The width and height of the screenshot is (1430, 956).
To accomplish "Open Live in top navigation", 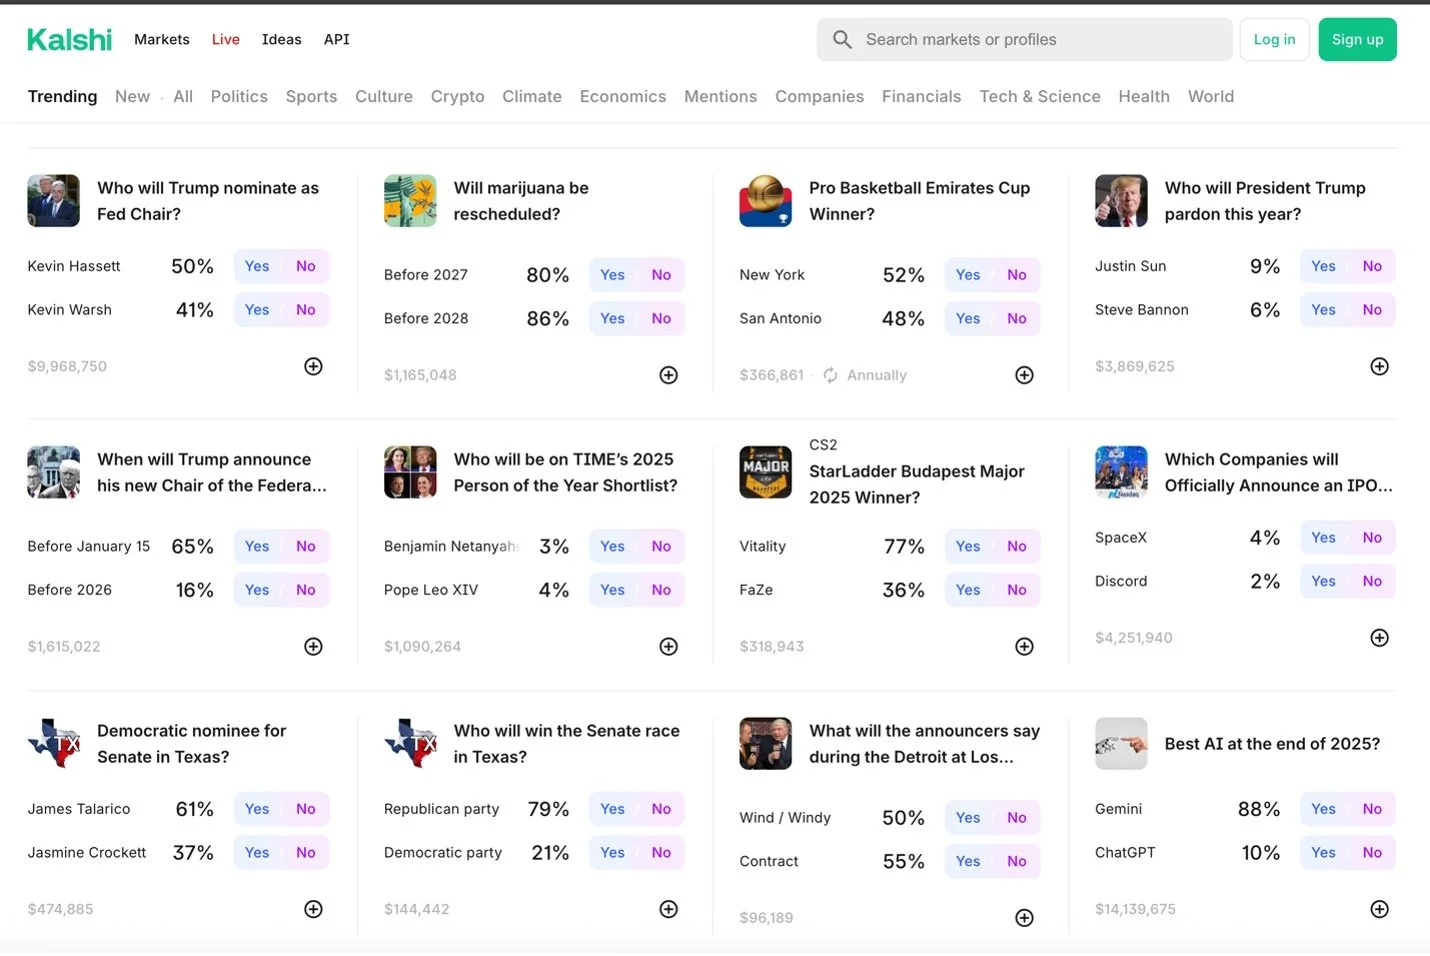I will pyautogui.click(x=225, y=39).
